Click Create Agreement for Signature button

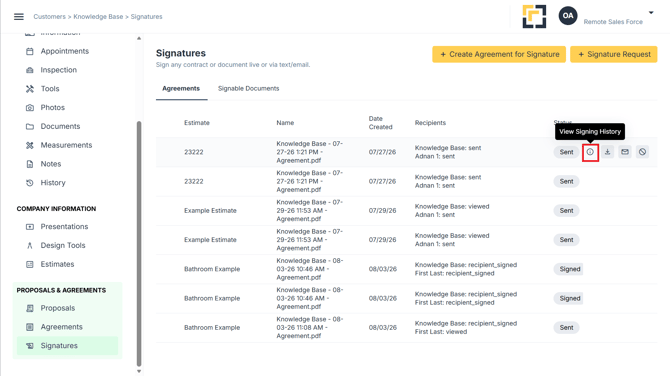pyautogui.click(x=499, y=54)
